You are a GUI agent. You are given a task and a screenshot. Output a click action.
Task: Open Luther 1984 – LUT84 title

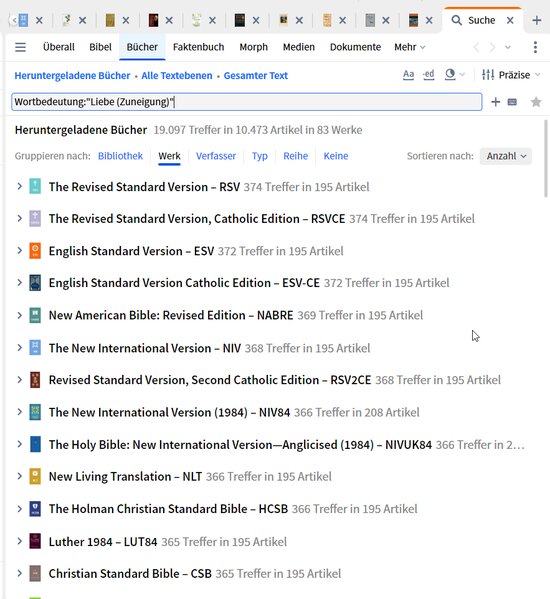[x=103, y=542]
